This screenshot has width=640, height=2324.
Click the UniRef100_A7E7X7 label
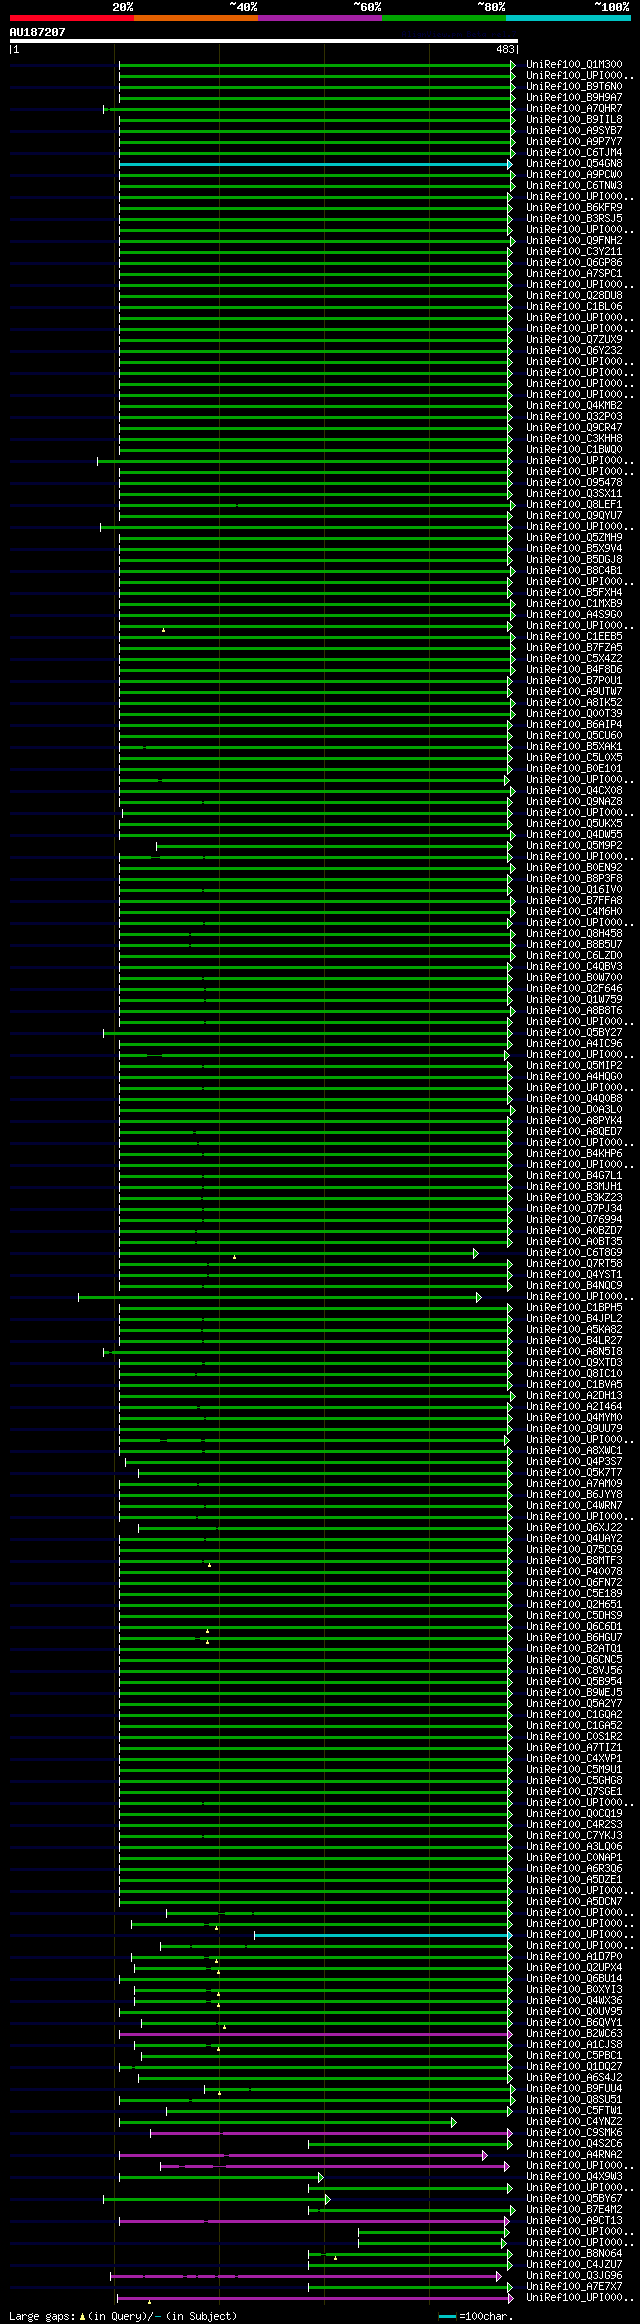click(574, 2287)
